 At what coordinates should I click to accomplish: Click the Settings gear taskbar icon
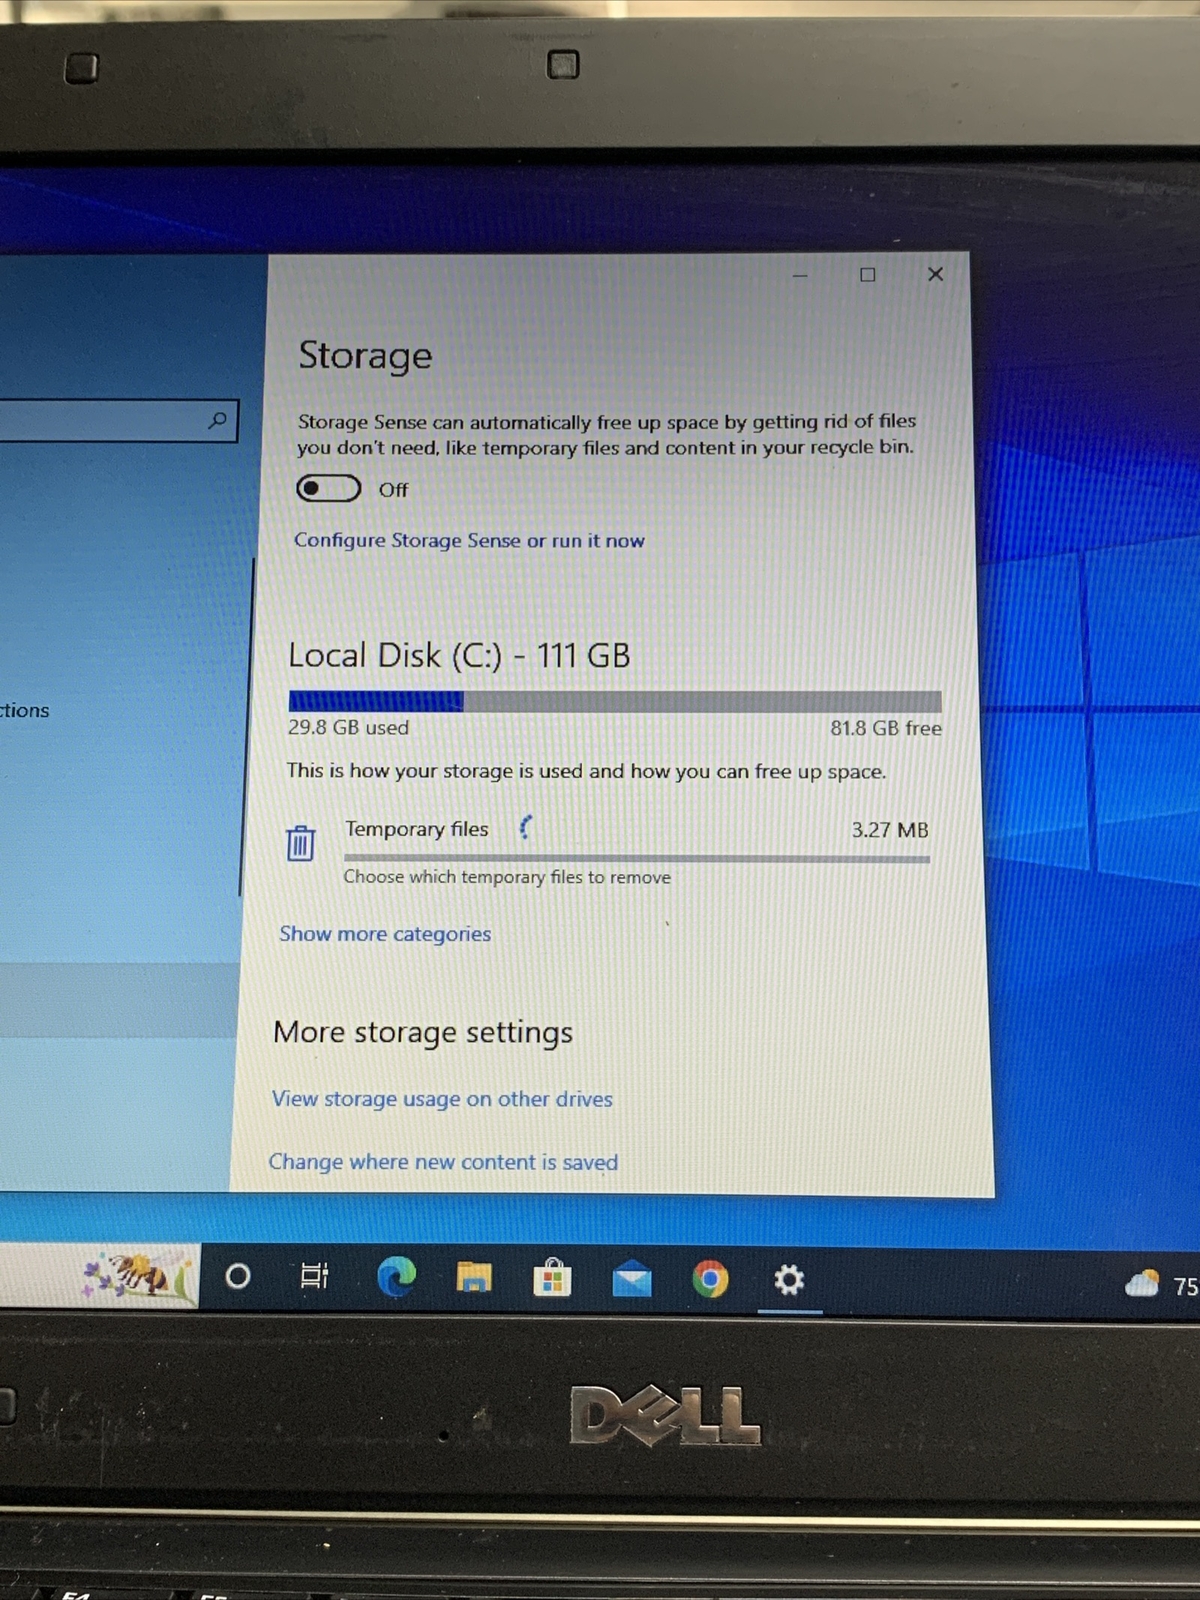point(789,1280)
